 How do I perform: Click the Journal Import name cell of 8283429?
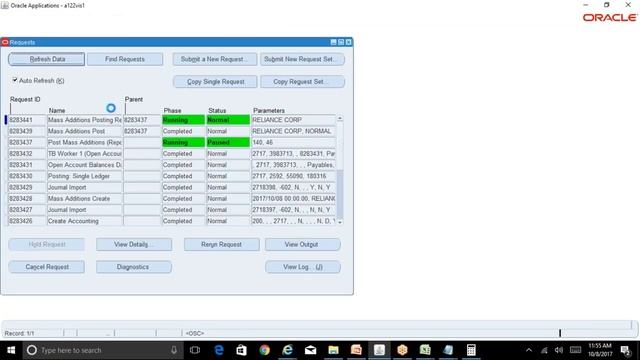pos(84,187)
